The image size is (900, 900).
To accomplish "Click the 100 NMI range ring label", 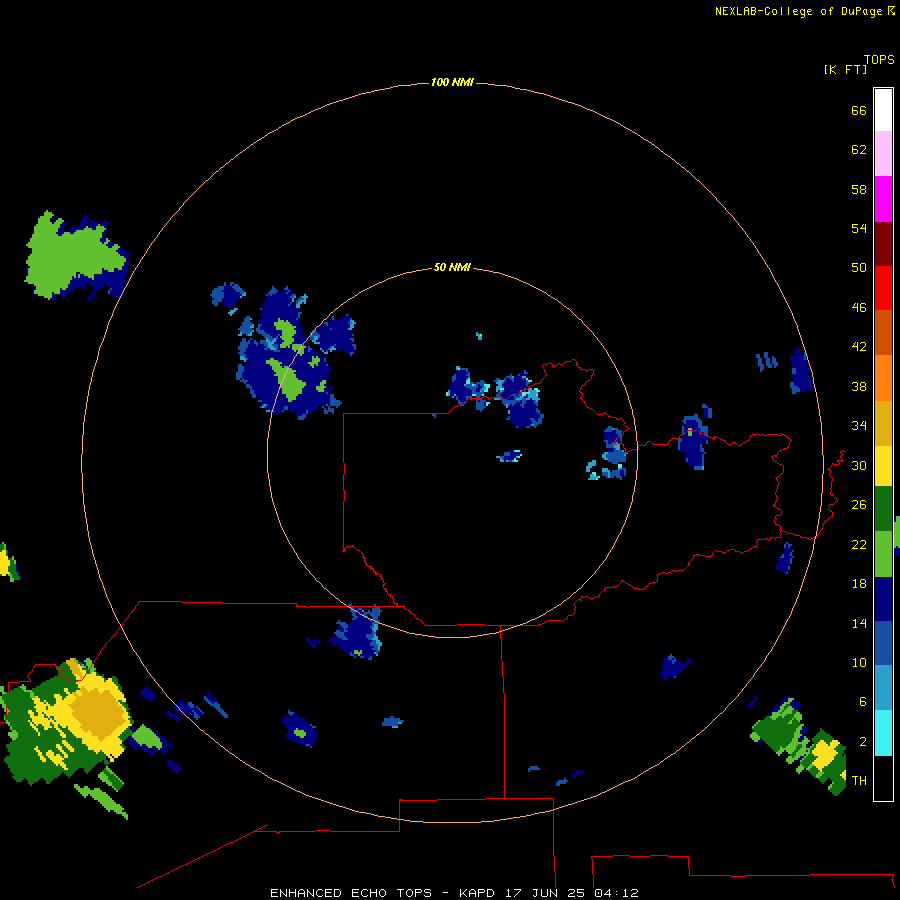I will click(452, 82).
